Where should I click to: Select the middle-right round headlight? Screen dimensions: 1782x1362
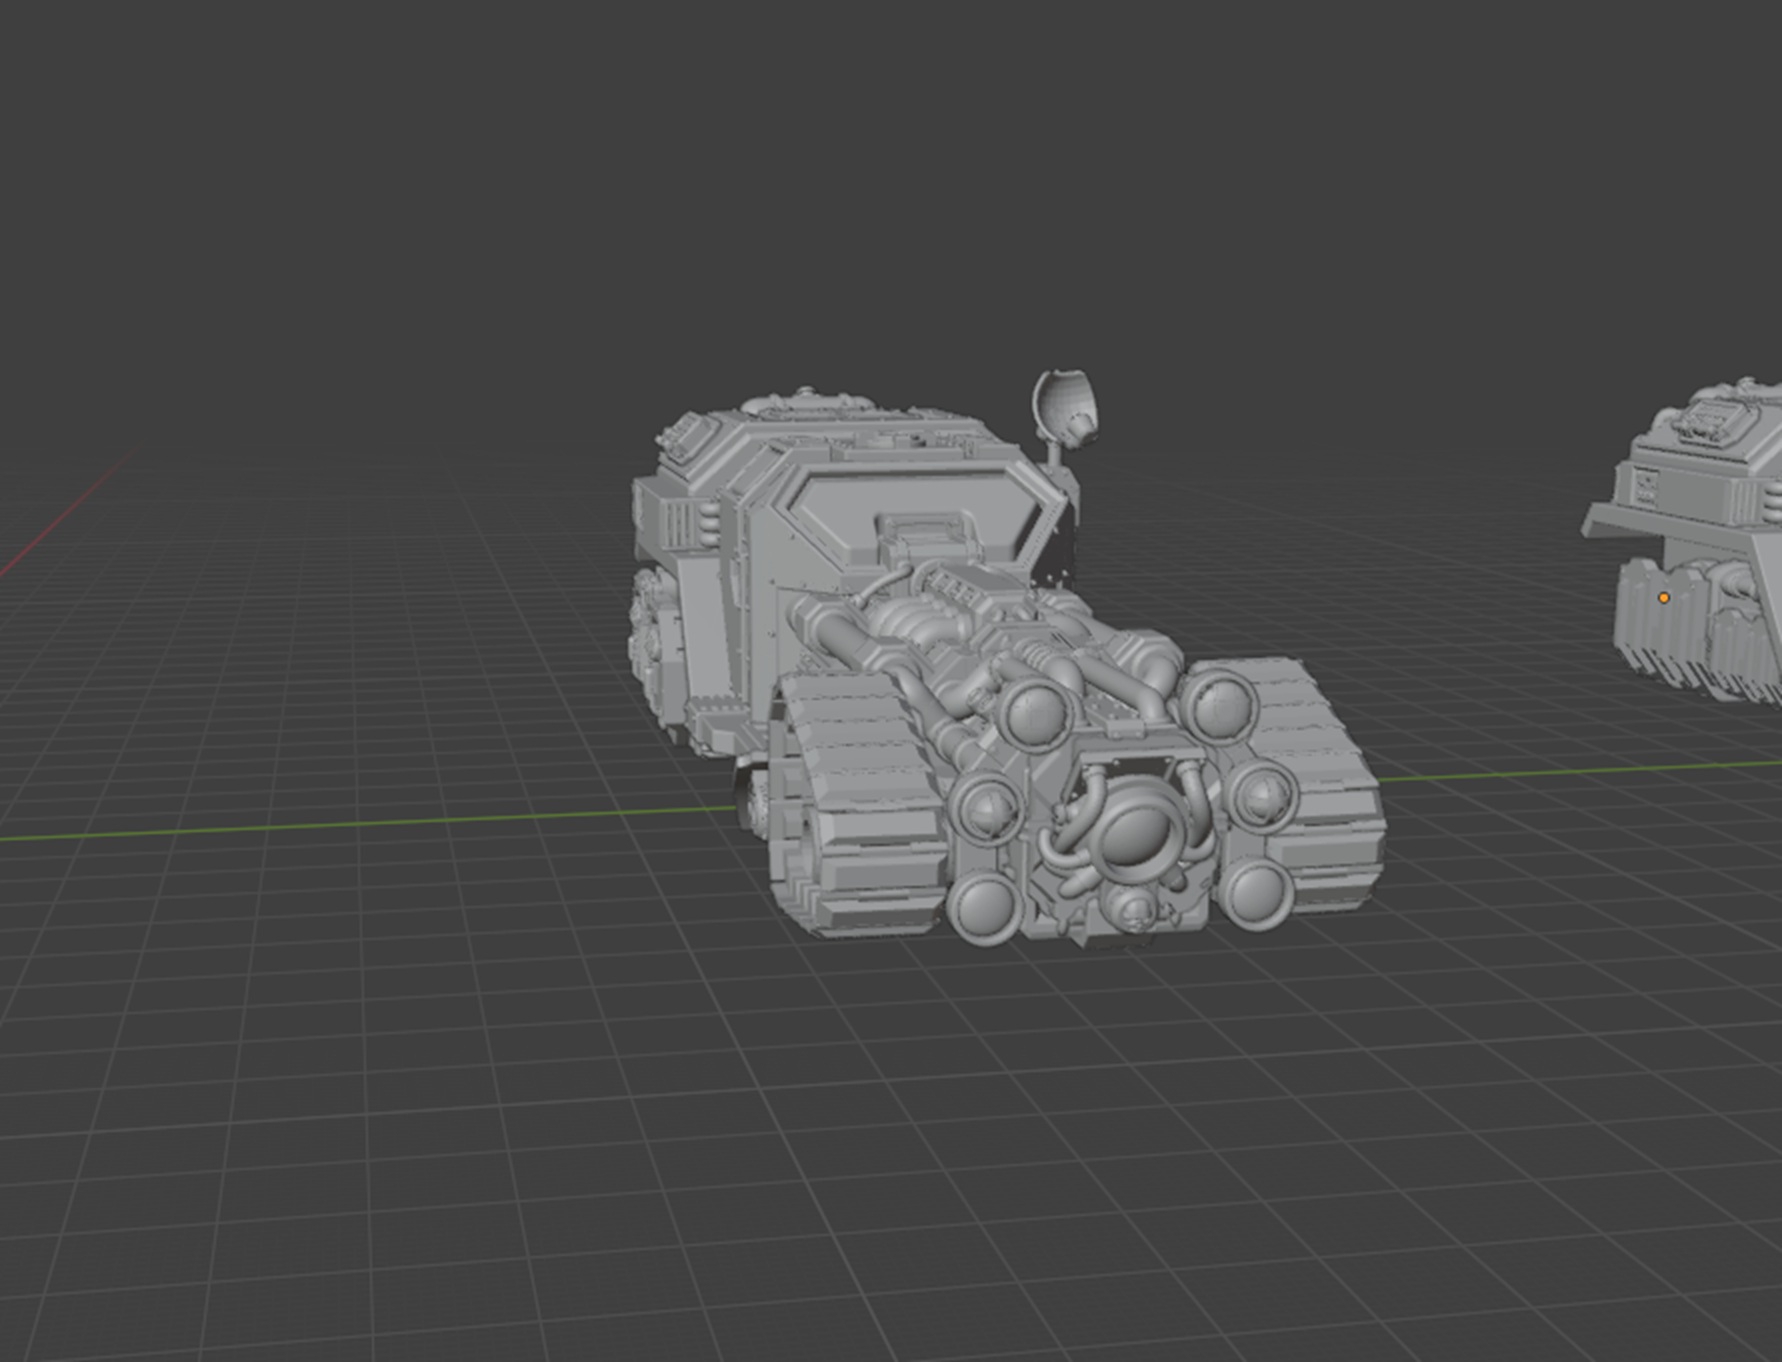1261,794
